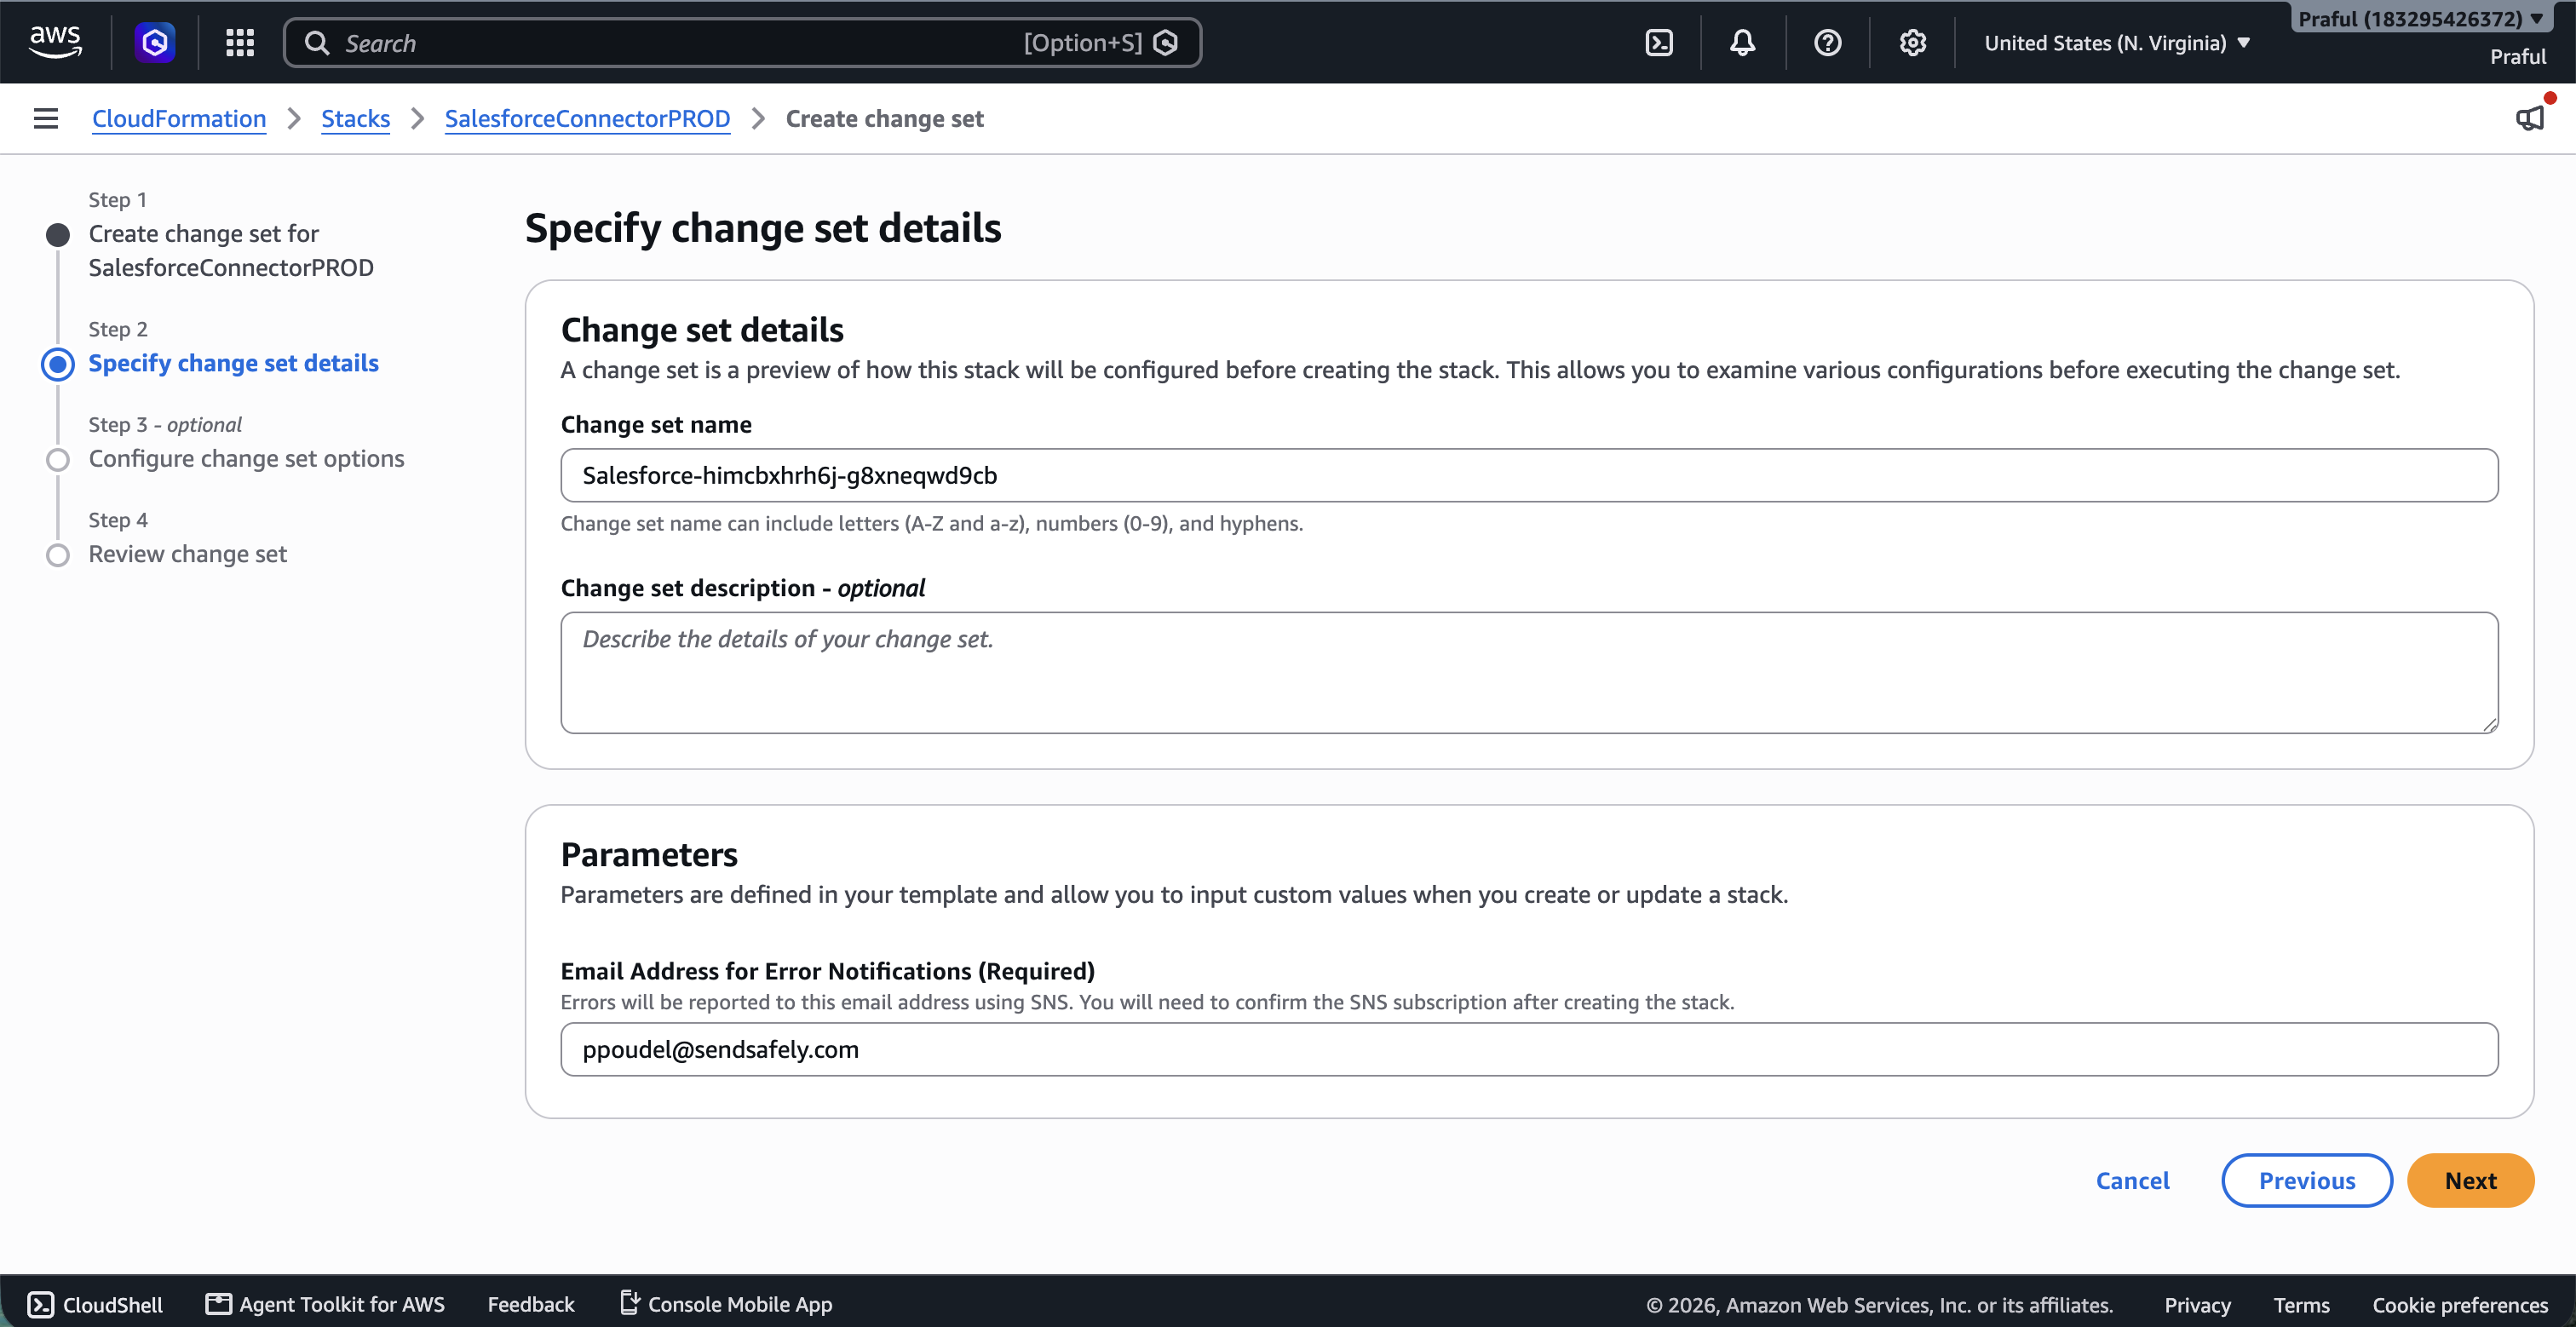Screen dimensions: 2576x1327
Task: Open settings gear in header
Action: (x=1913, y=42)
